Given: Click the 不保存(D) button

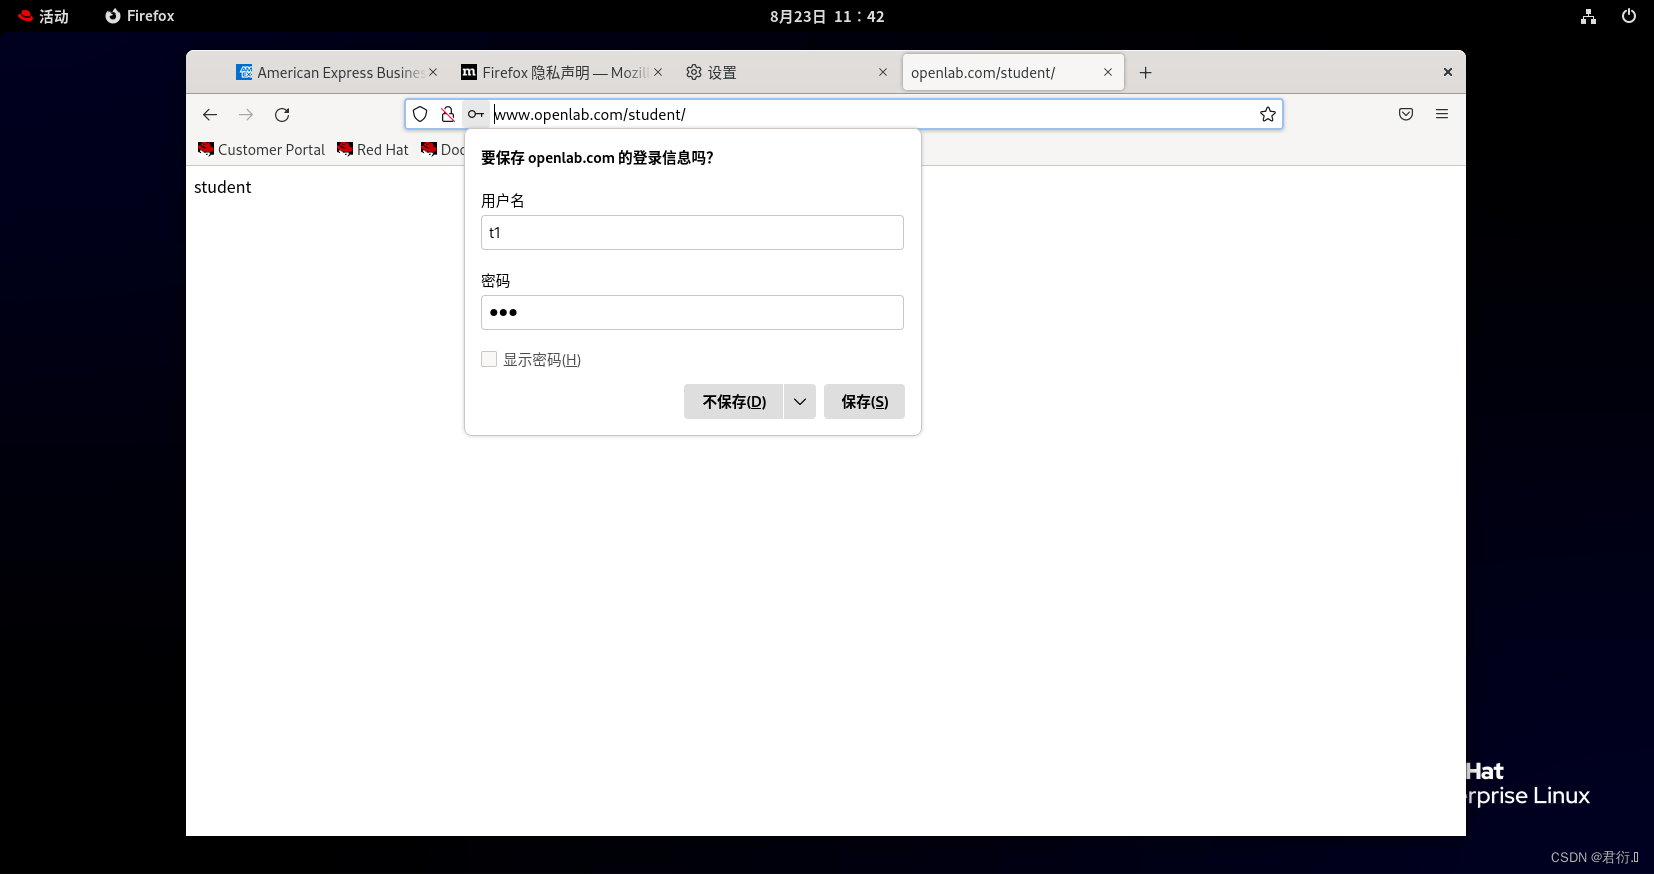Looking at the screenshot, I should (x=734, y=402).
